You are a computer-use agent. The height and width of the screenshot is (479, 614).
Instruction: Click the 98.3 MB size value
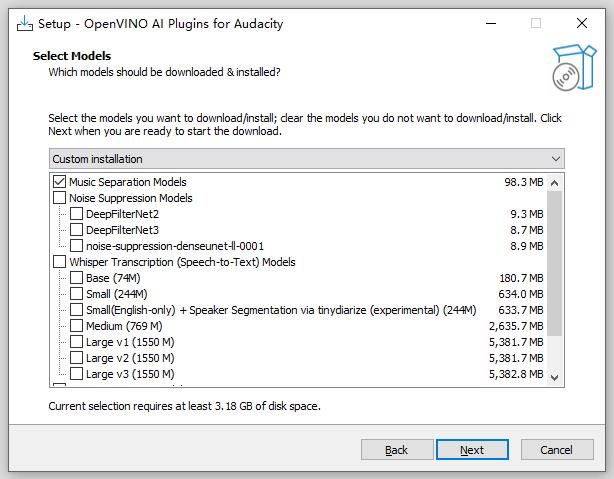(524, 182)
